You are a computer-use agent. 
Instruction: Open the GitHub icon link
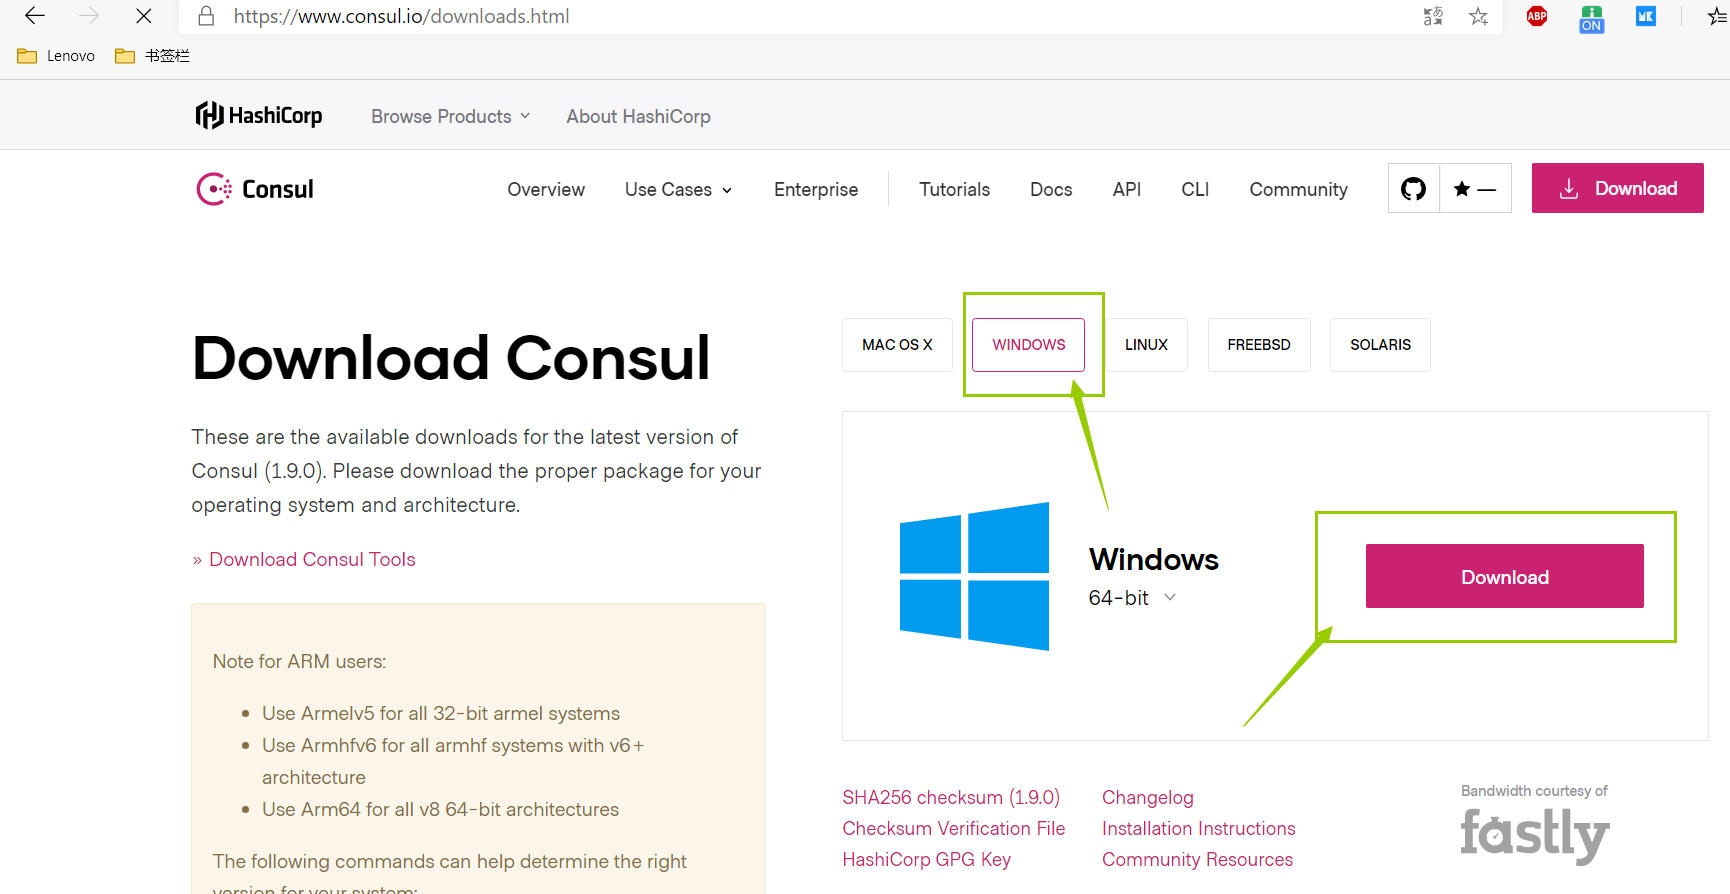coord(1414,188)
